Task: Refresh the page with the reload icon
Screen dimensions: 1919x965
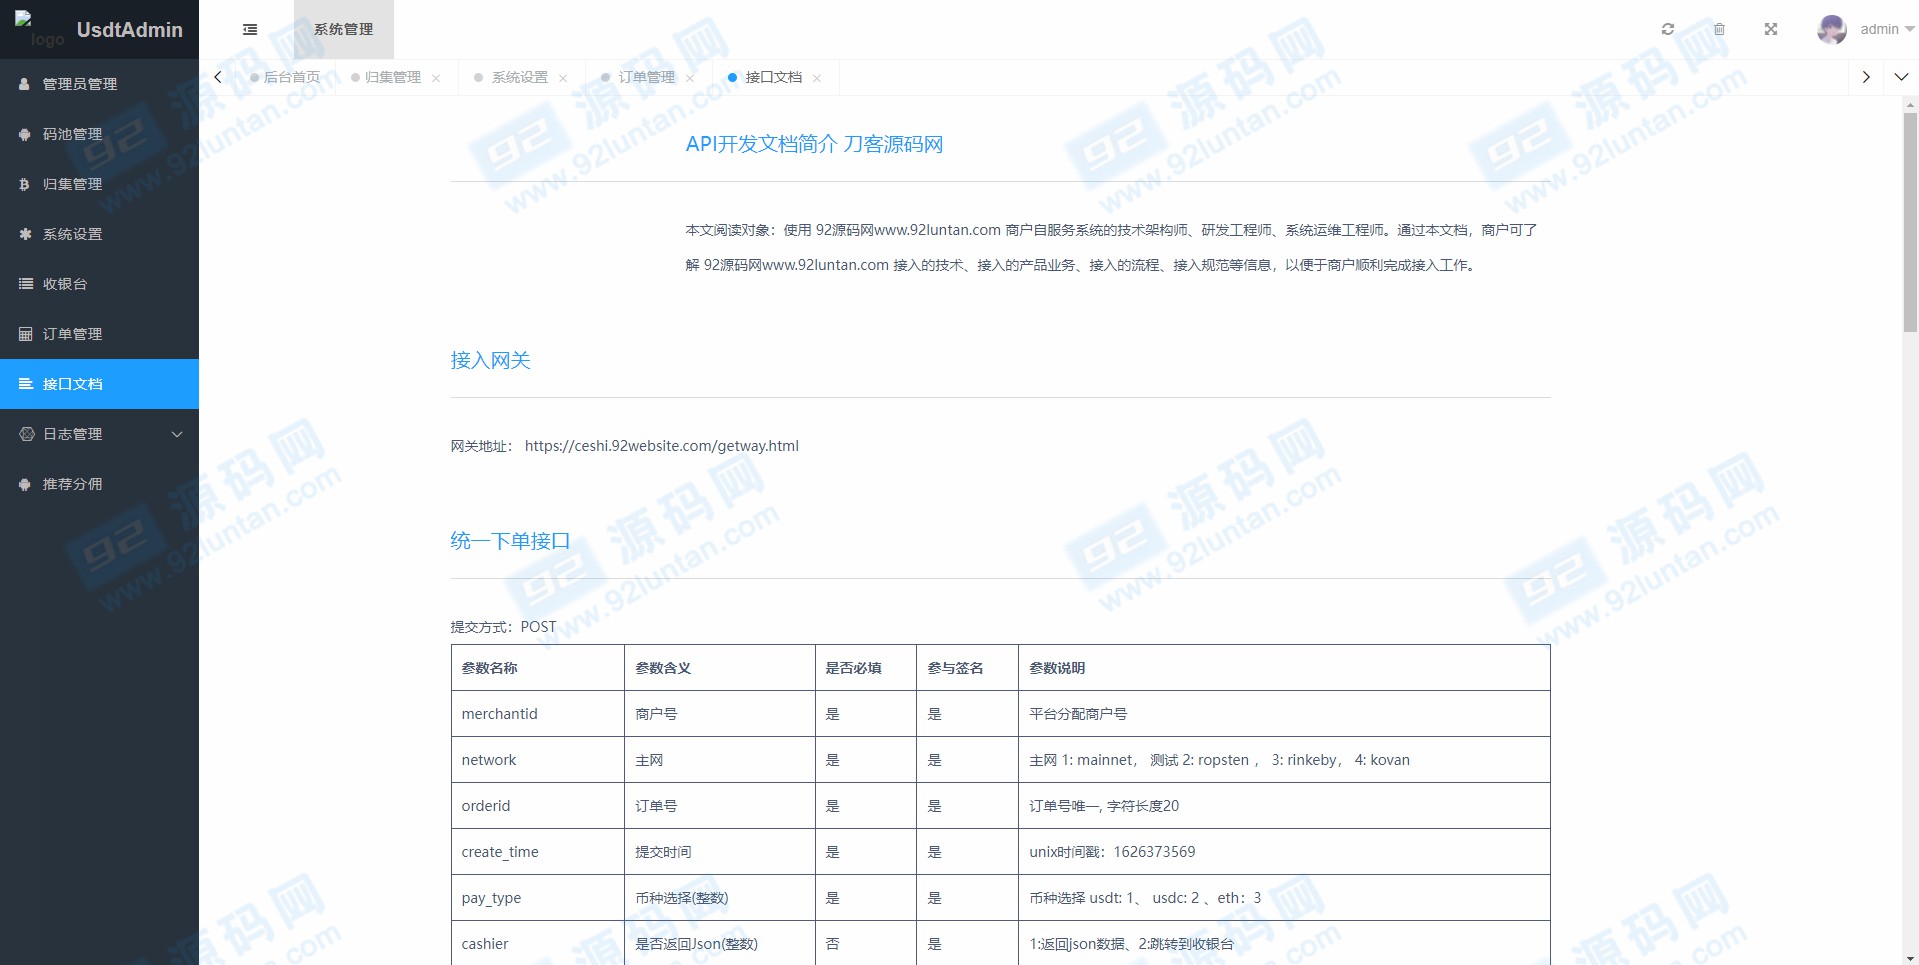Action: click(x=1668, y=29)
